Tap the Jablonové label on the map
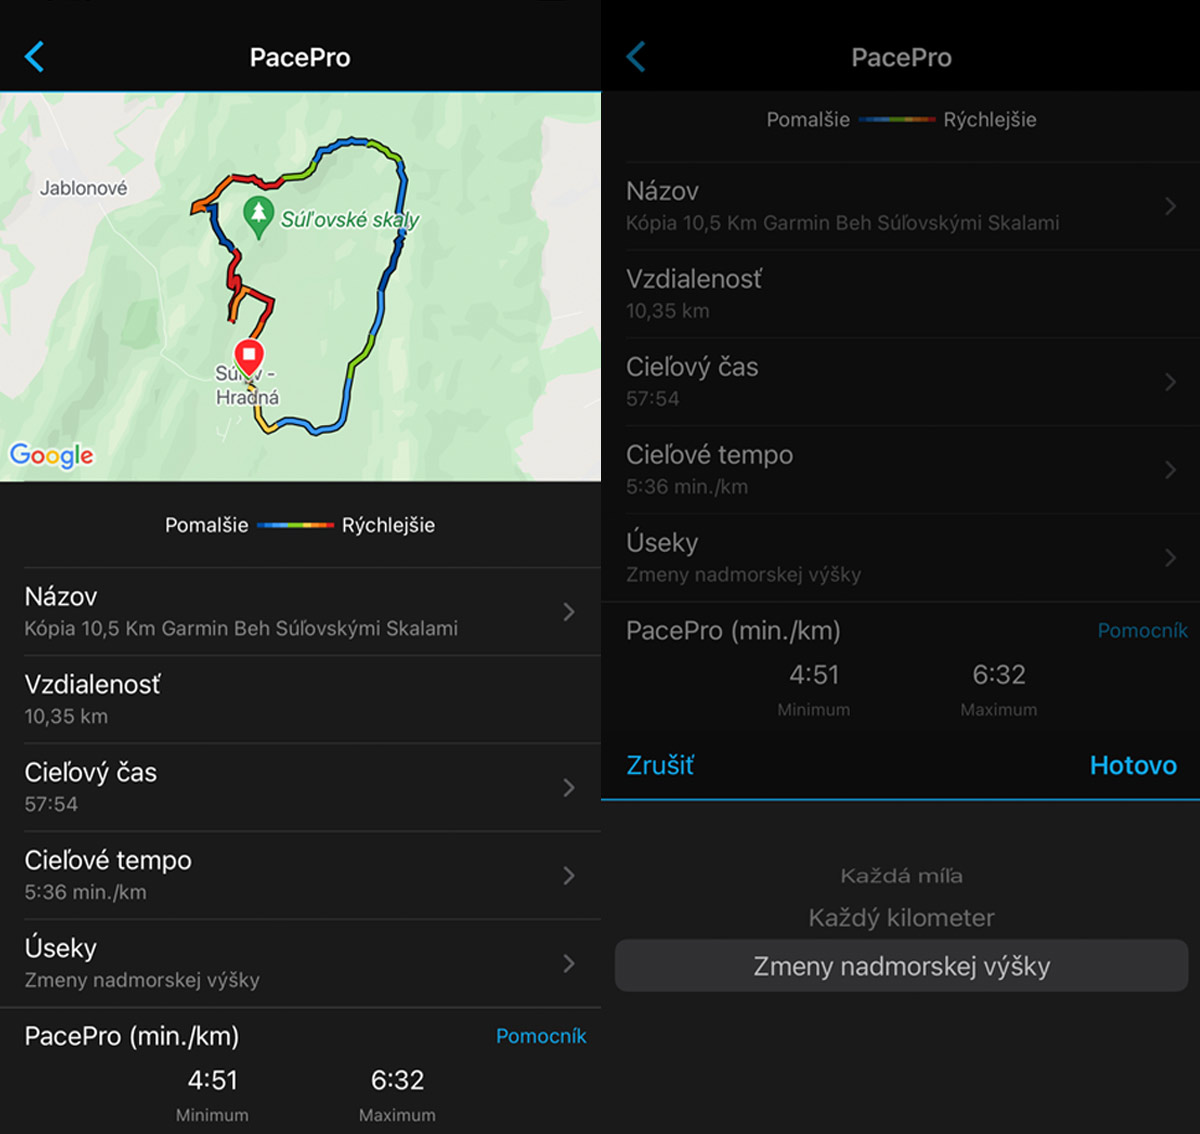Image resolution: width=1200 pixels, height=1134 pixels. click(83, 188)
